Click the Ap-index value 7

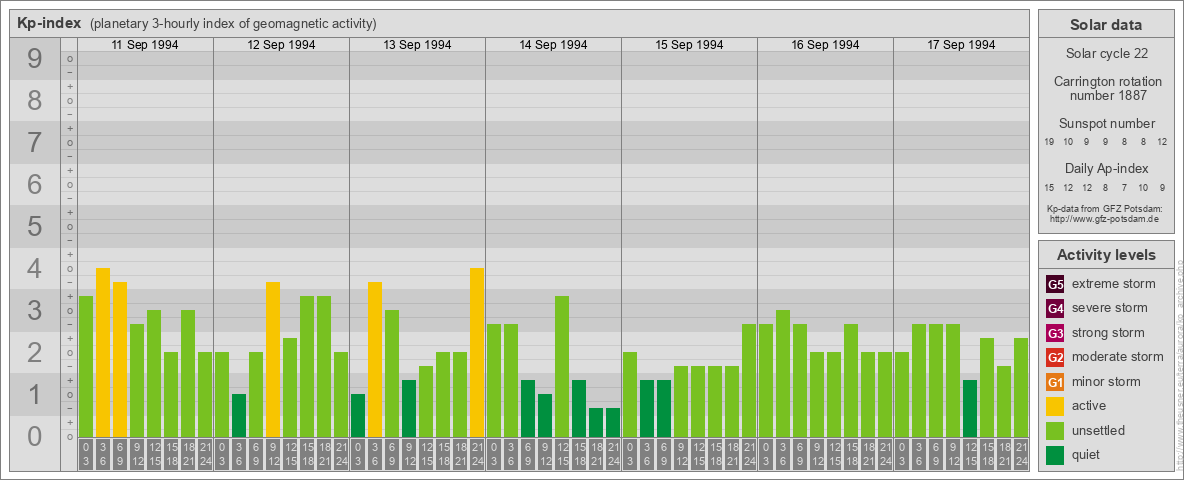tap(1125, 187)
